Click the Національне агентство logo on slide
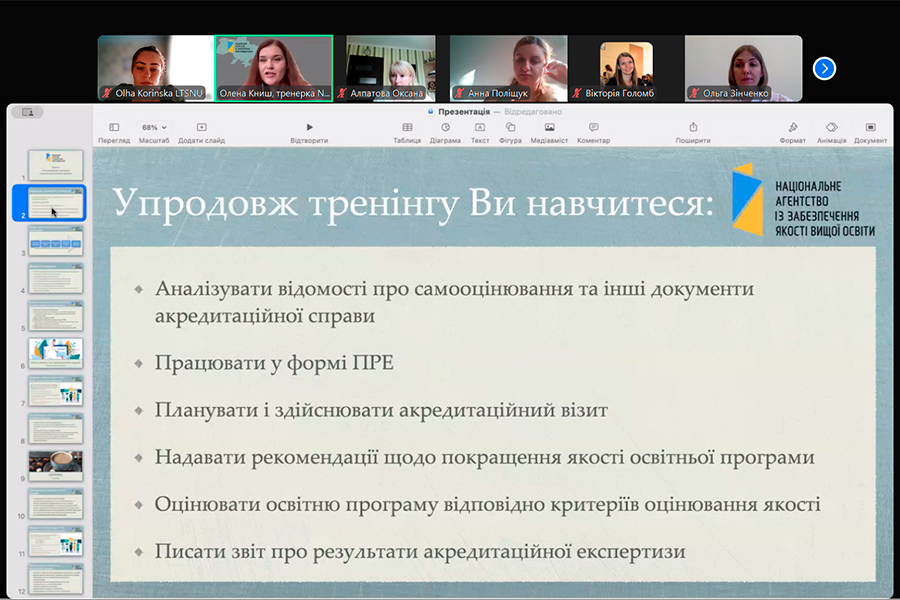This screenshot has width=900, height=600. pos(803,199)
